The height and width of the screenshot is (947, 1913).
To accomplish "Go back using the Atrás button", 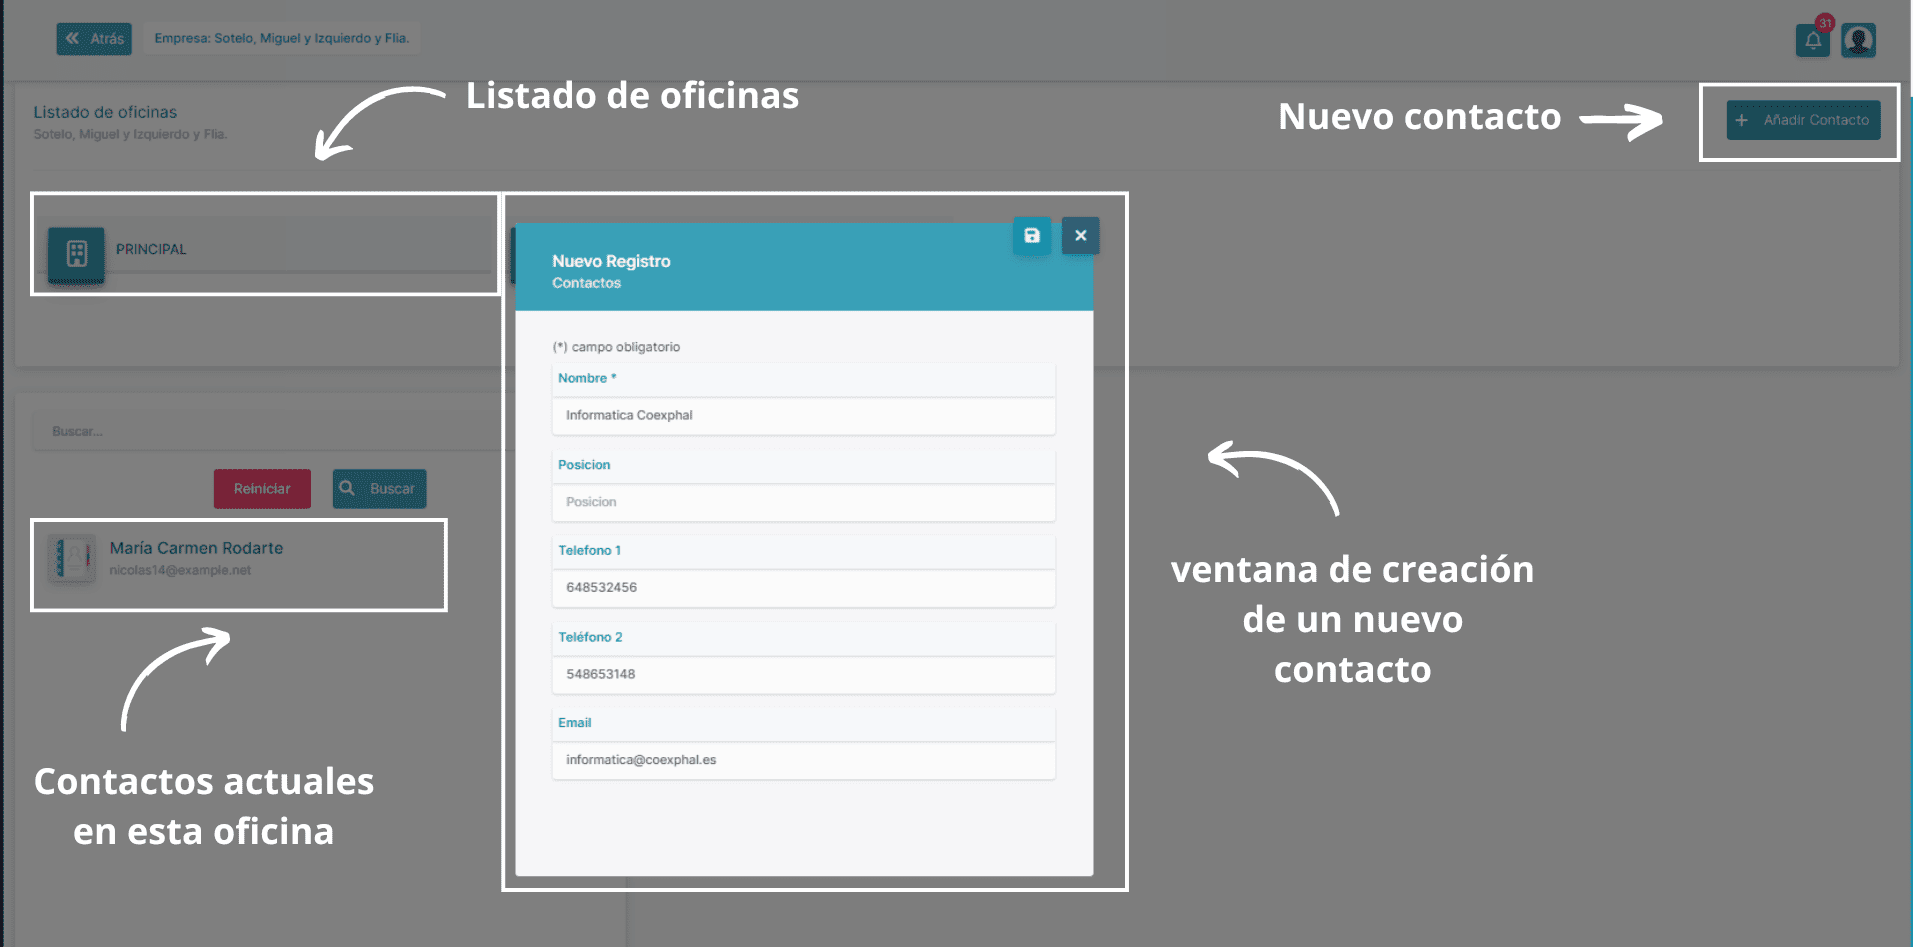I will (x=93, y=38).
